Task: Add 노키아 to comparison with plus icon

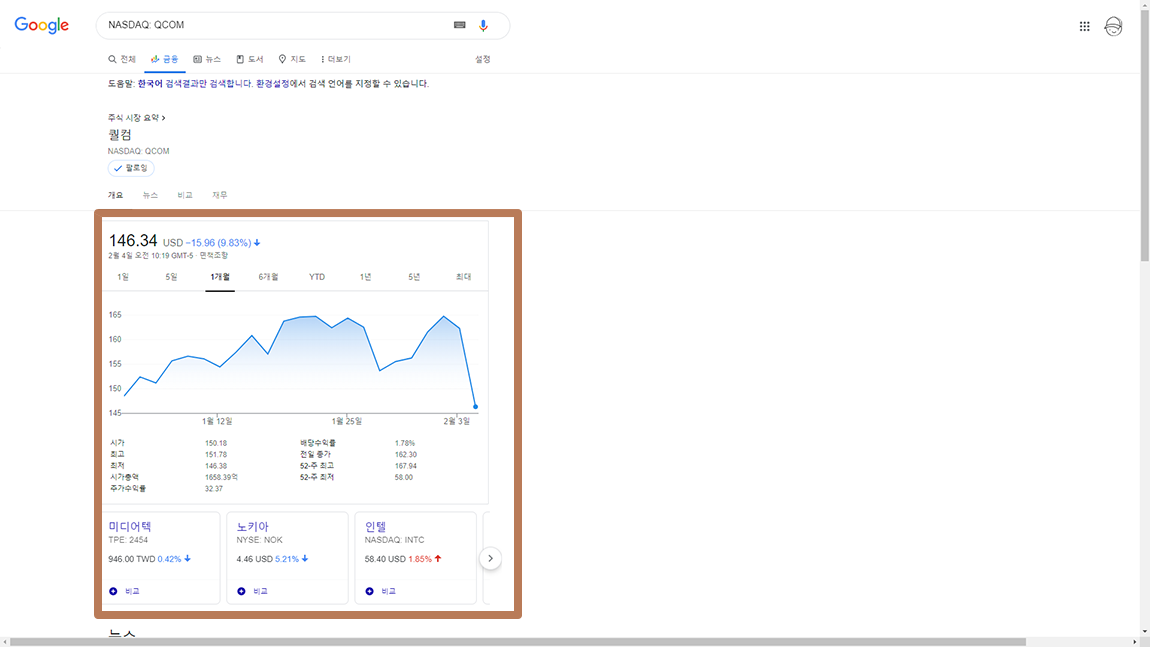Action: point(241,591)
